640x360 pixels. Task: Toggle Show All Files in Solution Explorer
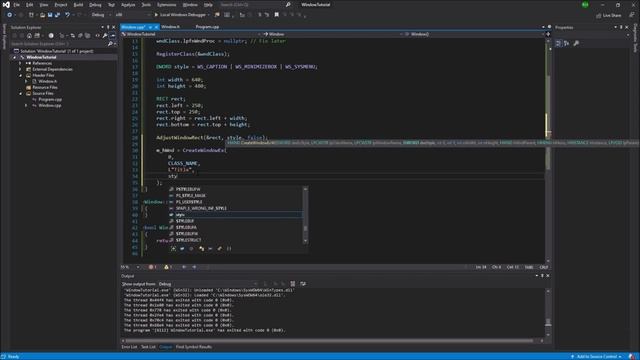[87, 36]
